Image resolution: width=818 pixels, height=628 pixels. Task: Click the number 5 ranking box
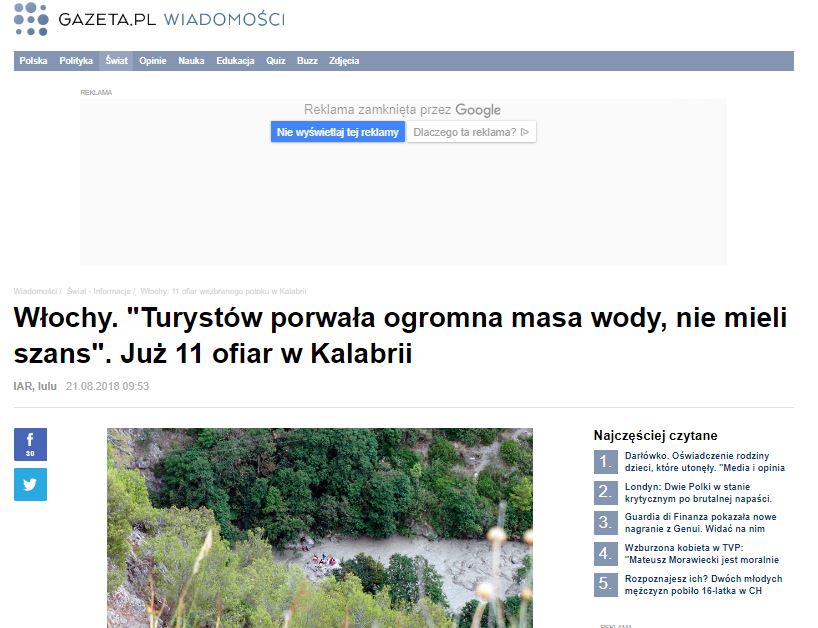pyautogui.click(x=606, y=584)
